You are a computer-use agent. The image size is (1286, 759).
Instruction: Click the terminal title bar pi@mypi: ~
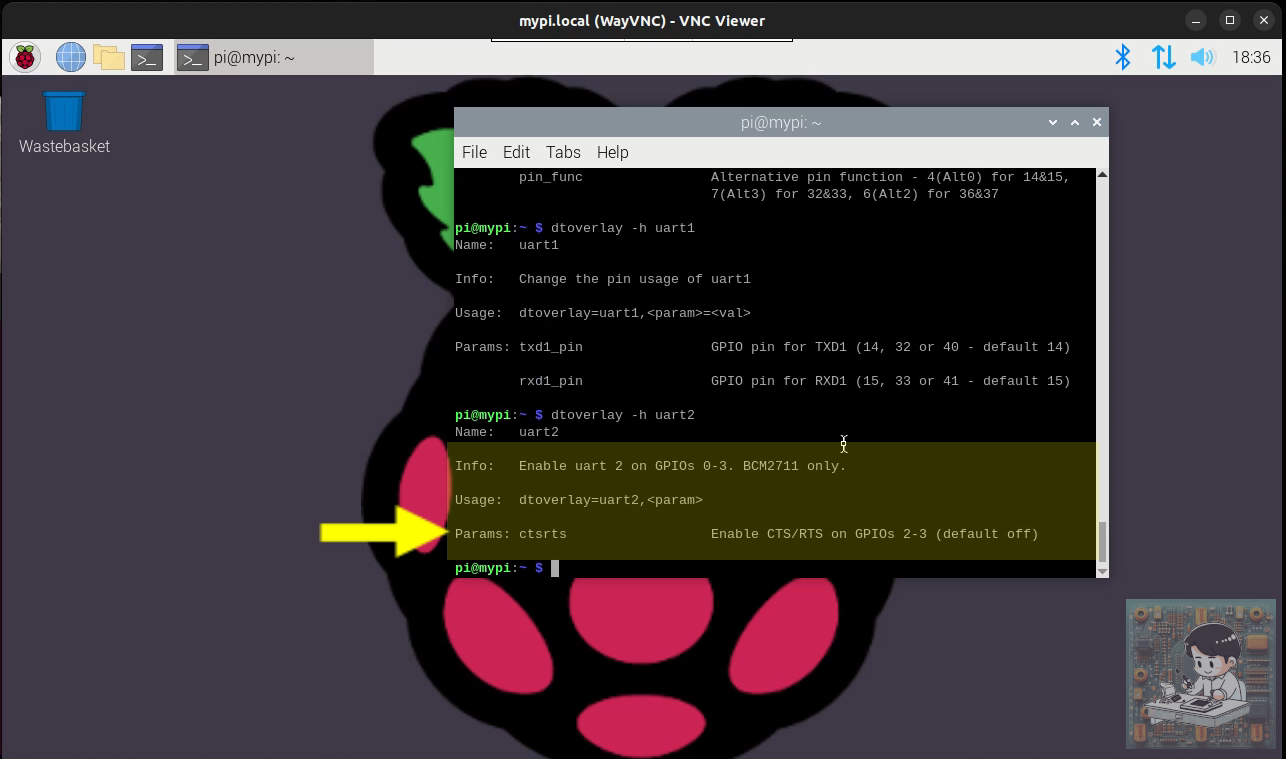[781, 122]
